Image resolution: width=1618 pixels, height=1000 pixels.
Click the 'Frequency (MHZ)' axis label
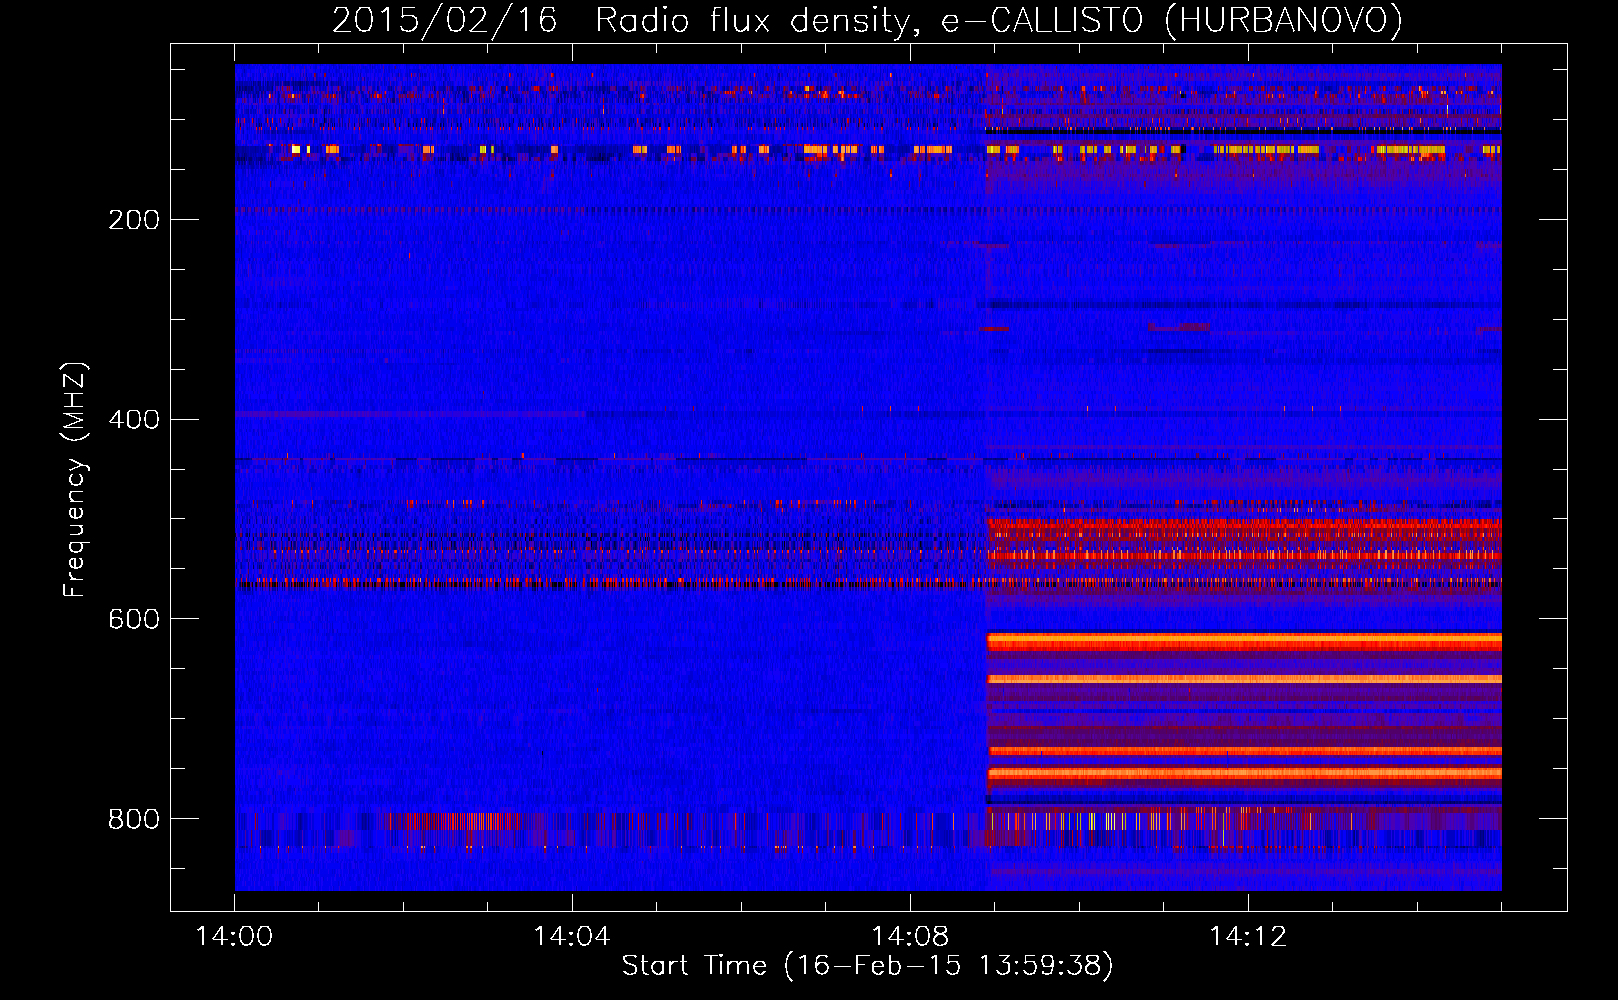pos(75,479)
